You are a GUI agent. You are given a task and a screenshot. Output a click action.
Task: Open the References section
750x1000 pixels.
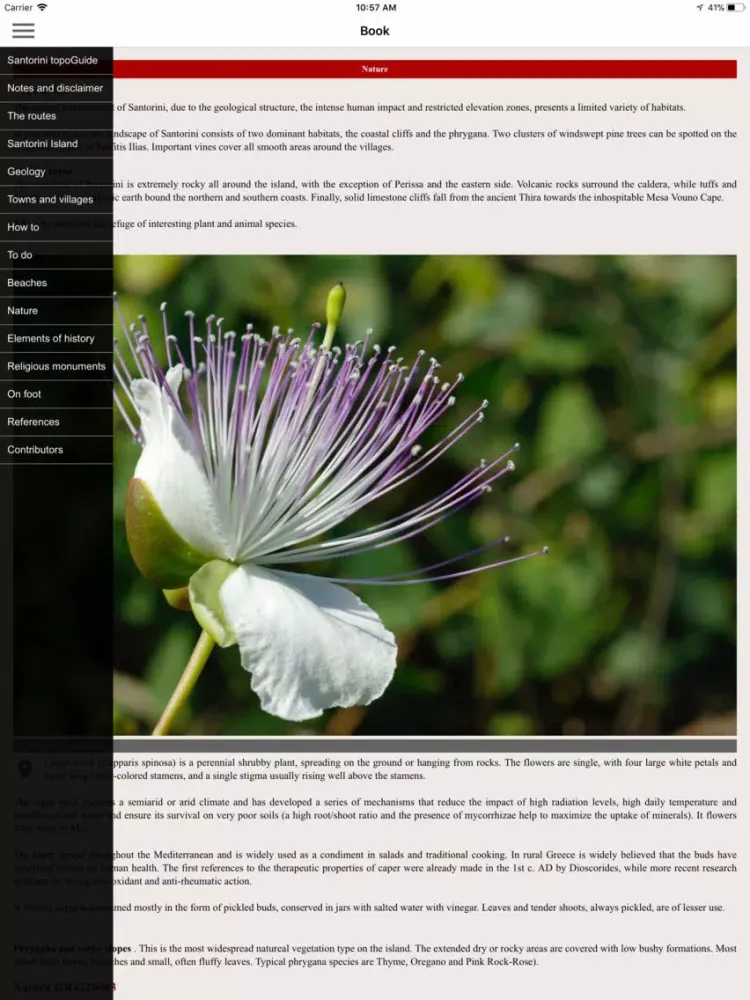[56, 422]
